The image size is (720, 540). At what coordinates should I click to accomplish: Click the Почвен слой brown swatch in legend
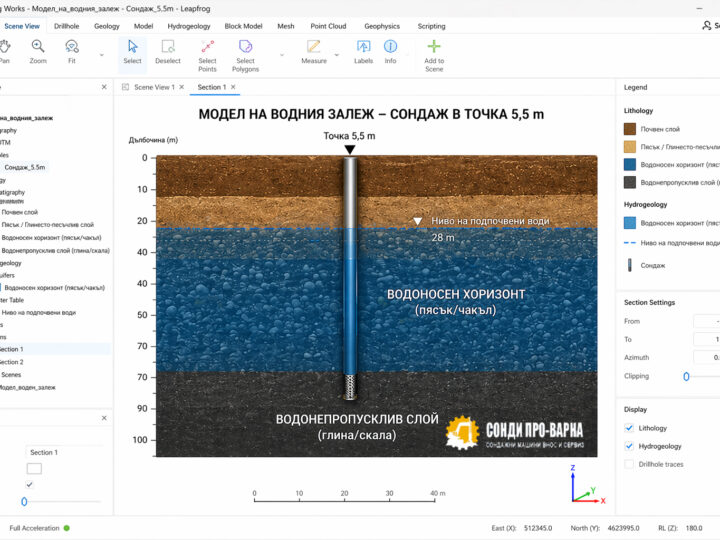[x=630, y=129]
